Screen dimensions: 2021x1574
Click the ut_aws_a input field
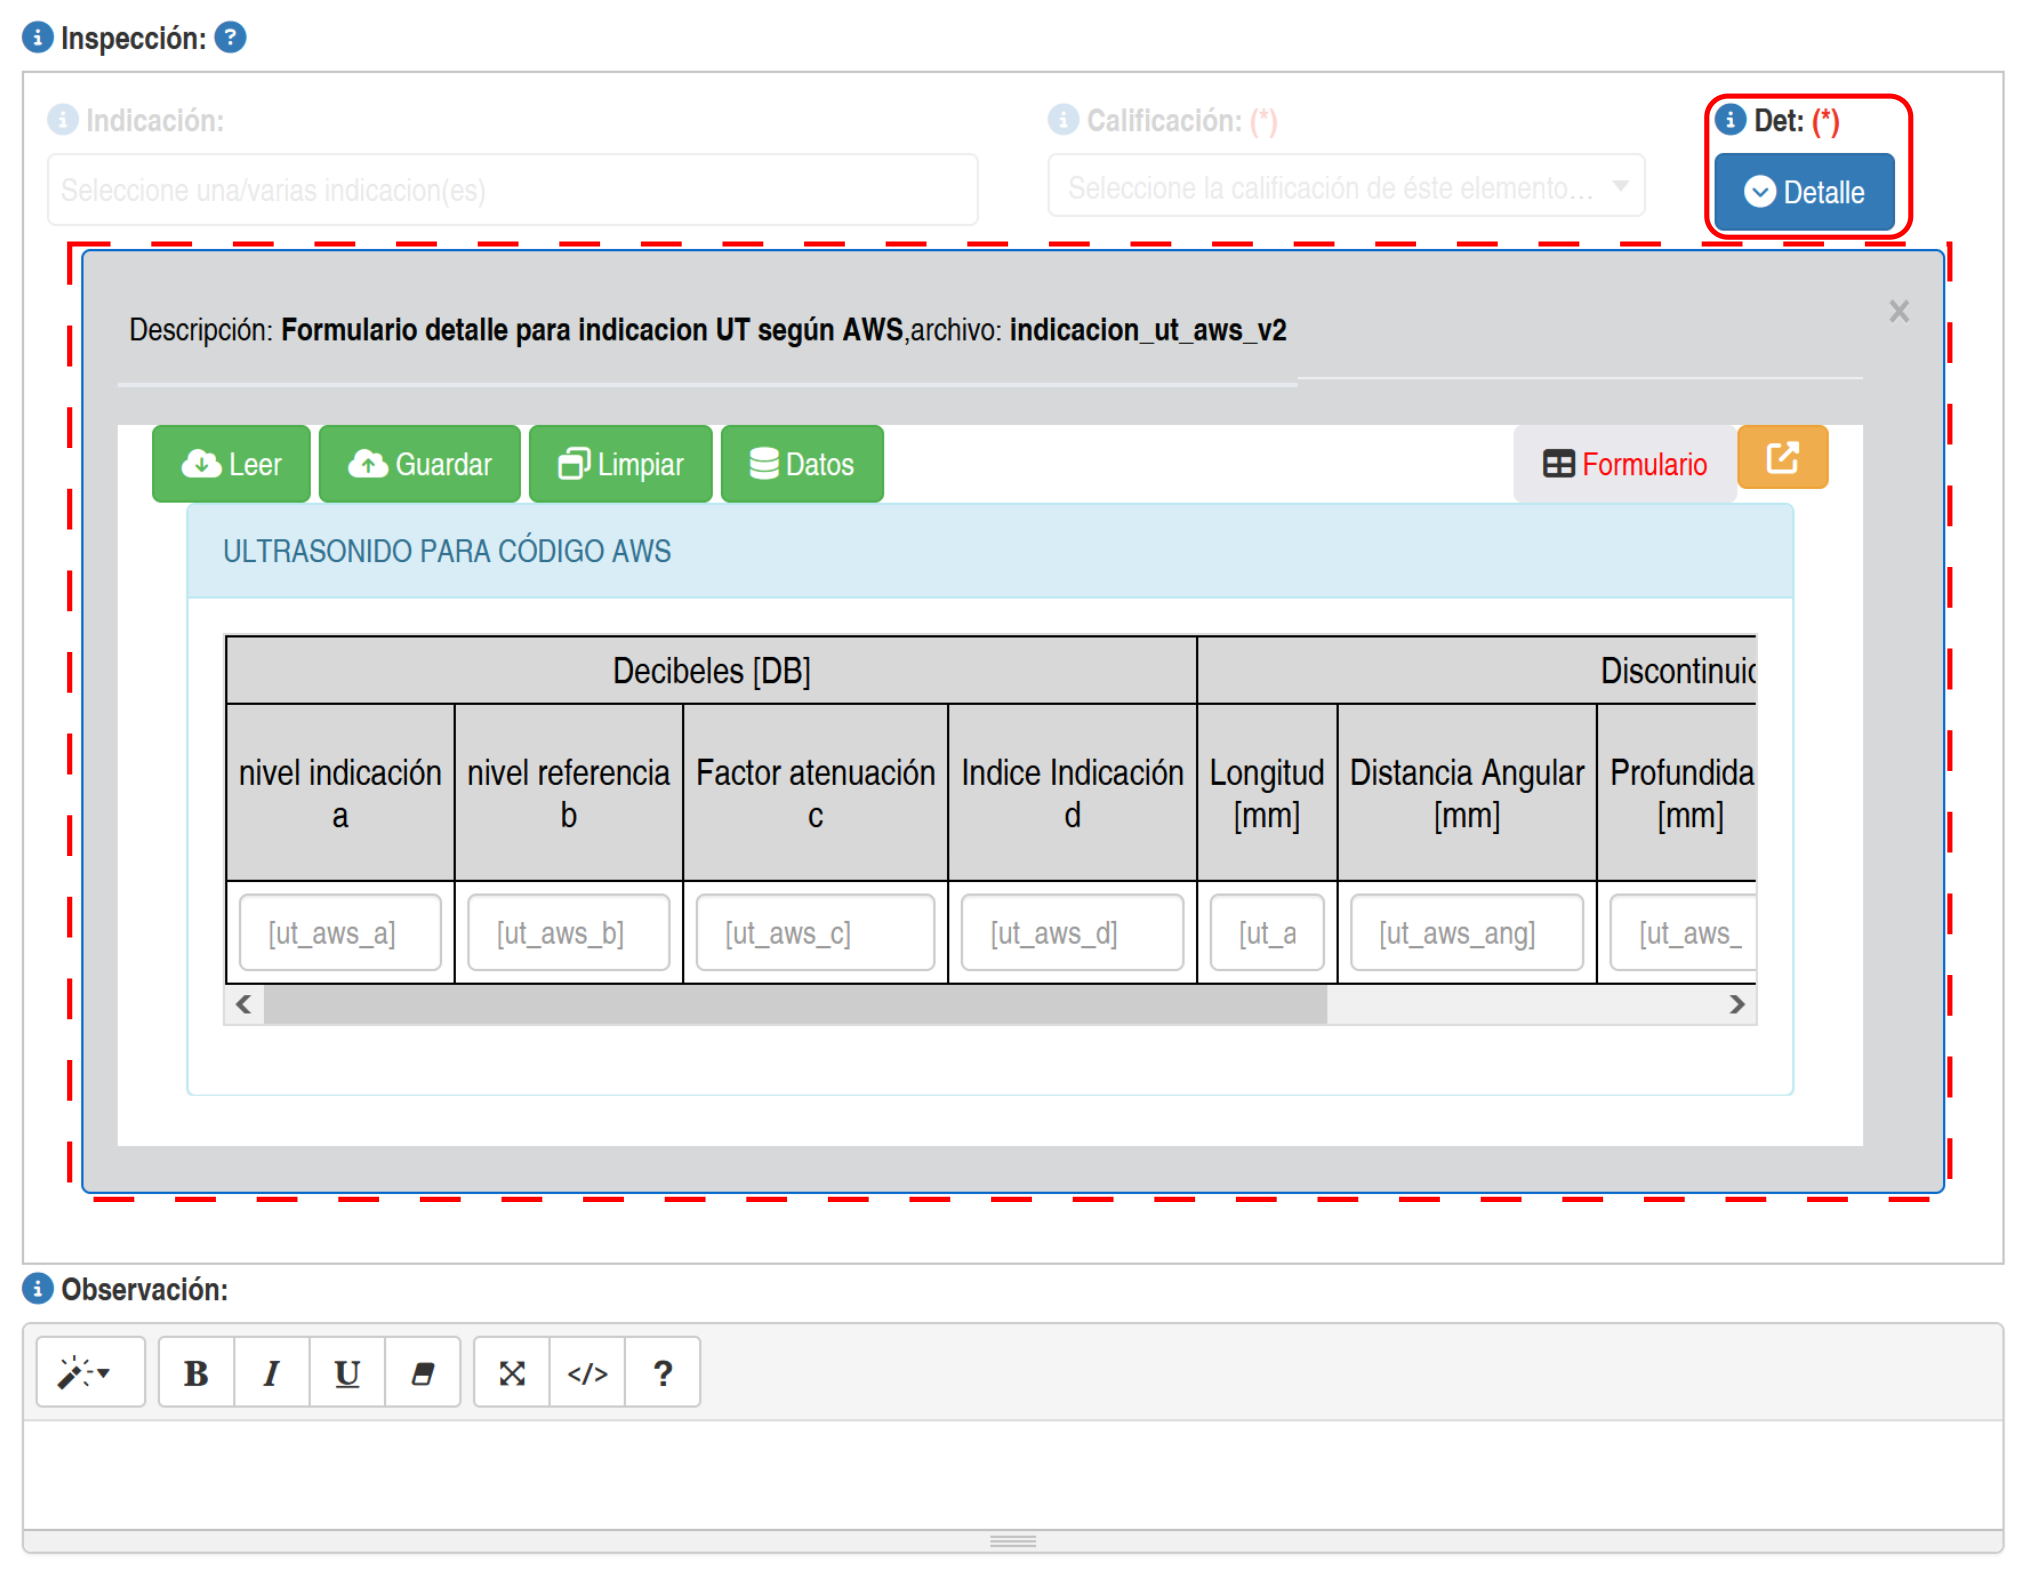[x=340, y=933]
